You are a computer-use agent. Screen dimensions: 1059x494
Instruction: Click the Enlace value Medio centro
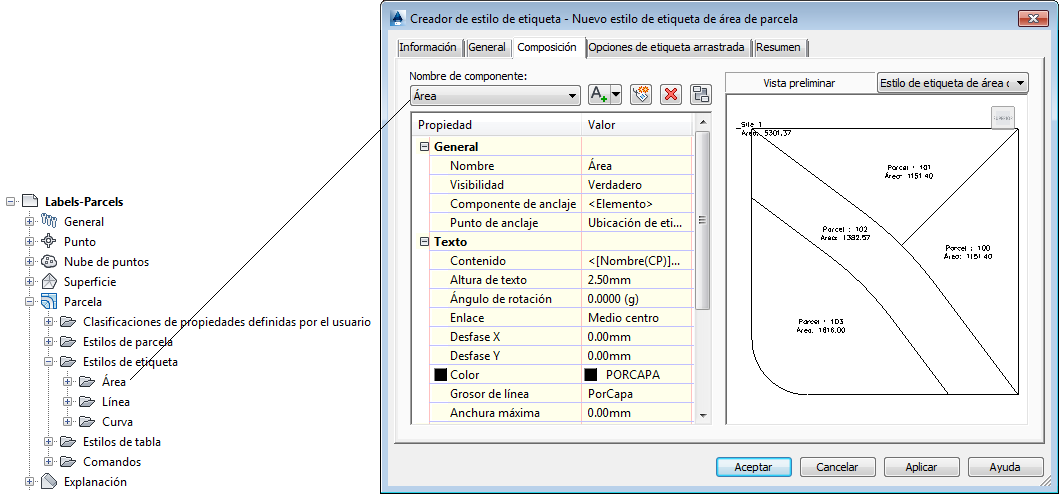(x=637, y=318)
